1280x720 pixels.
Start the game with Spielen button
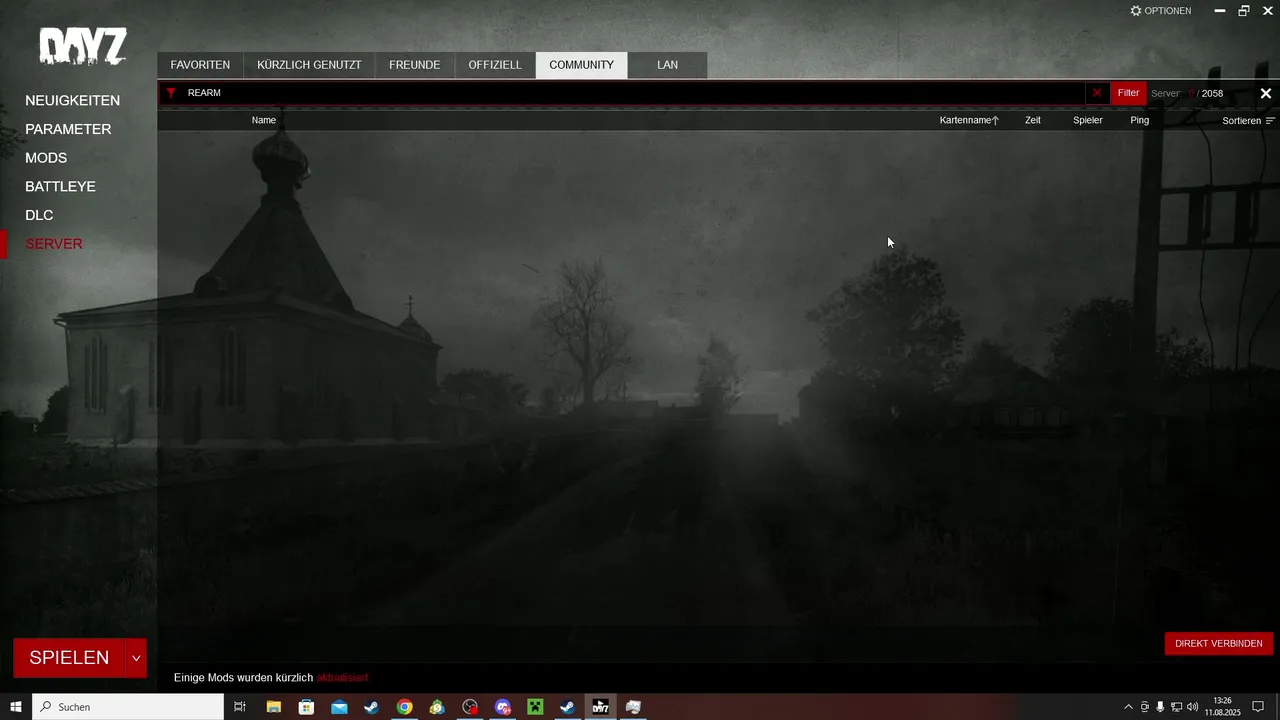click(x=69, y=658)
